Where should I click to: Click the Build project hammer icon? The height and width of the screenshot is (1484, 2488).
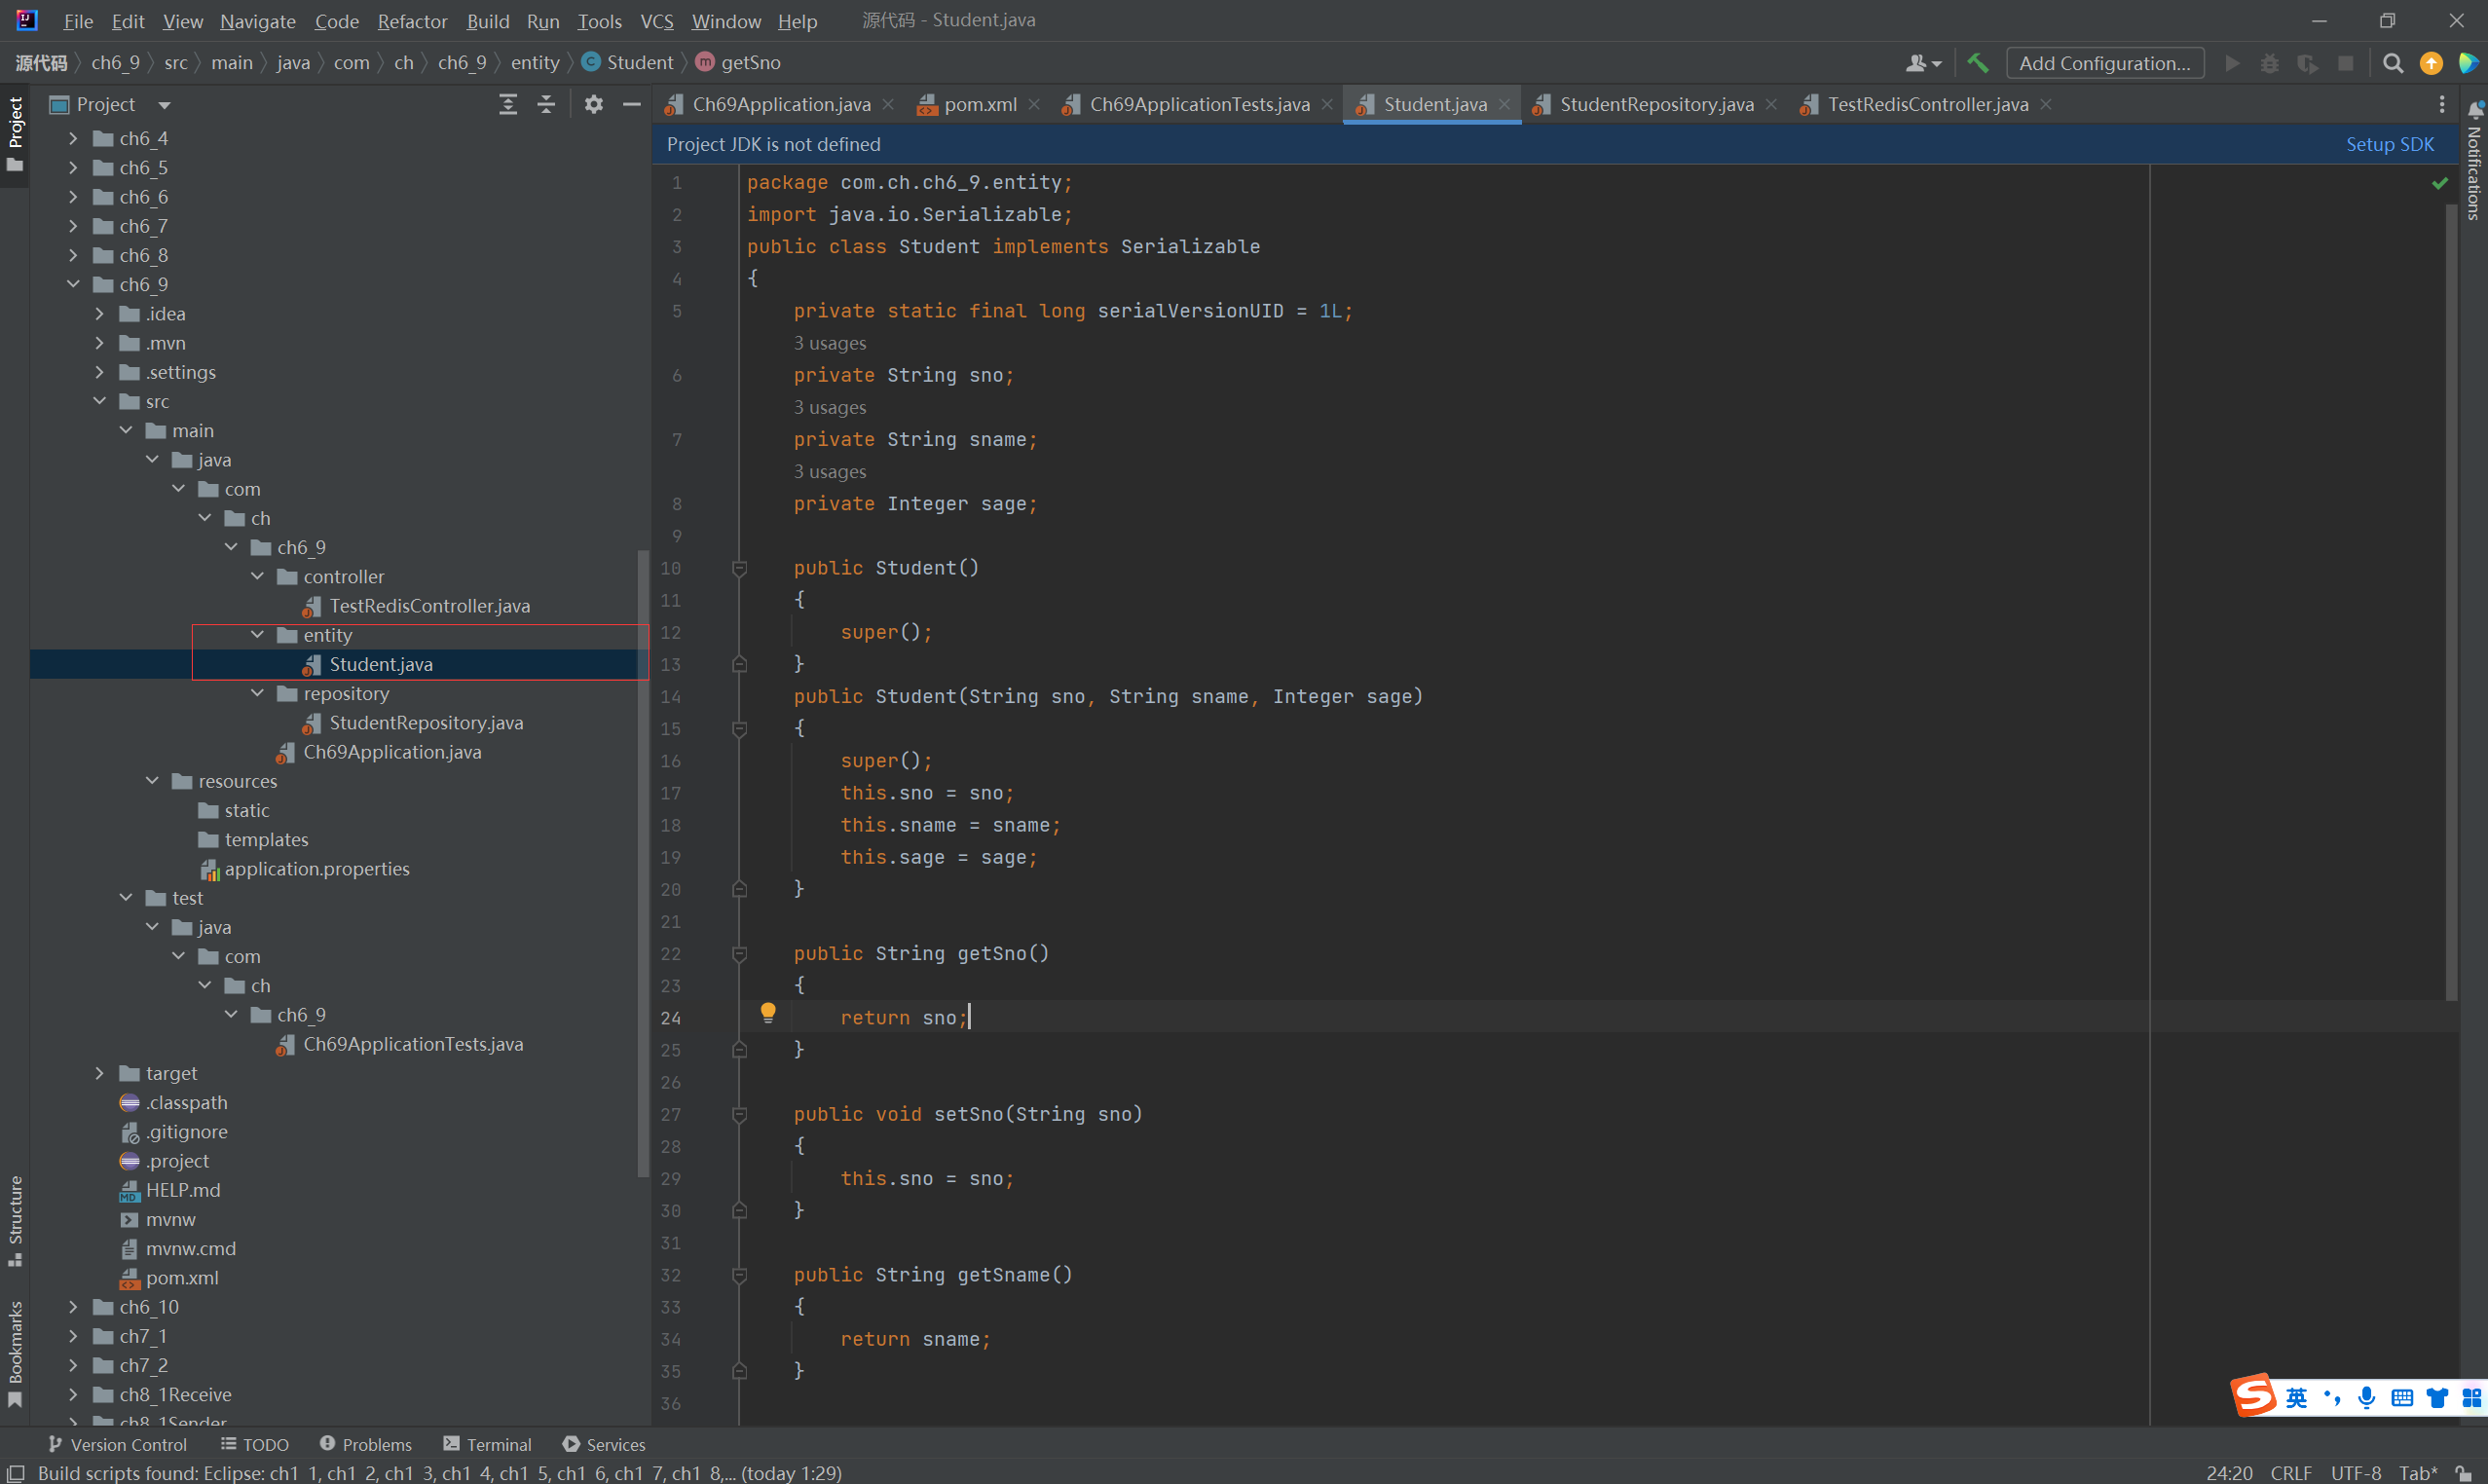(x=1977, y=63)
